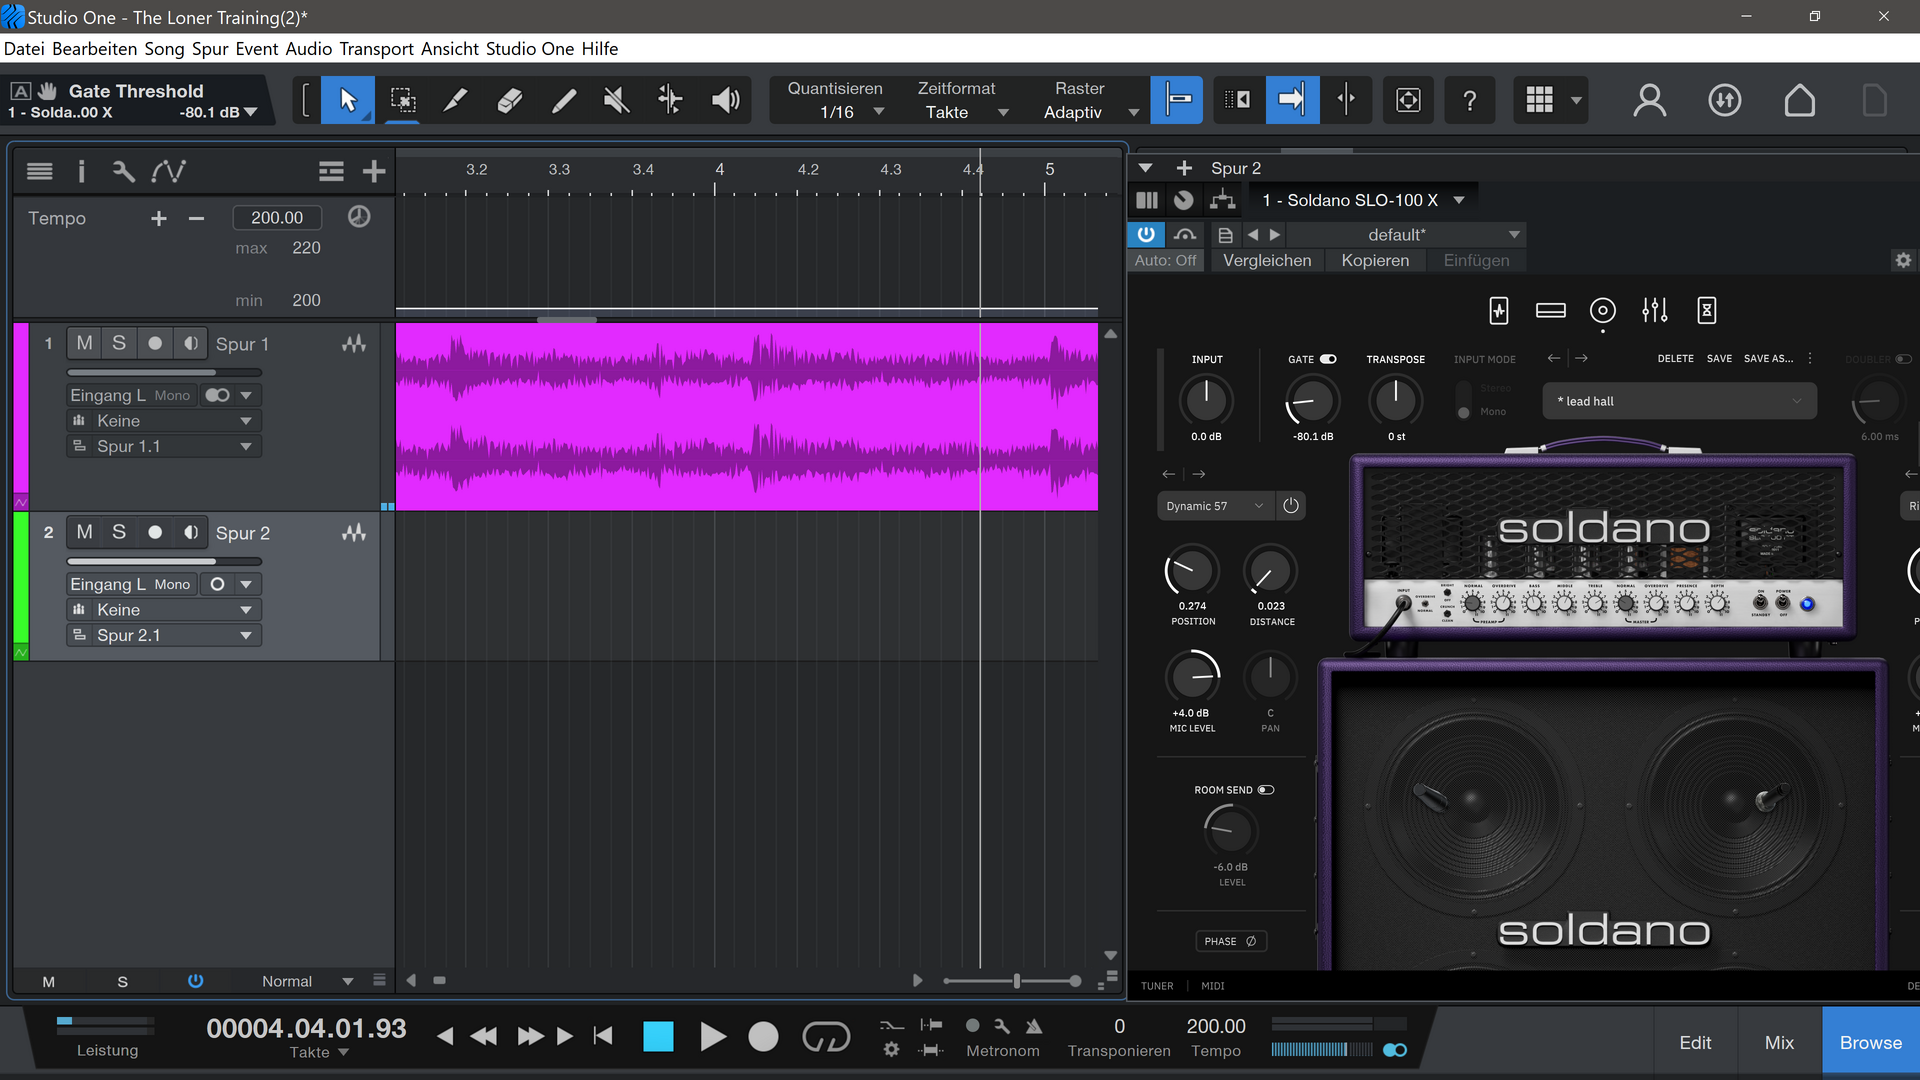Click the Vergleichen button
The width and height of the screenshot is (1920, 1080).
[x=1267, y=260]
